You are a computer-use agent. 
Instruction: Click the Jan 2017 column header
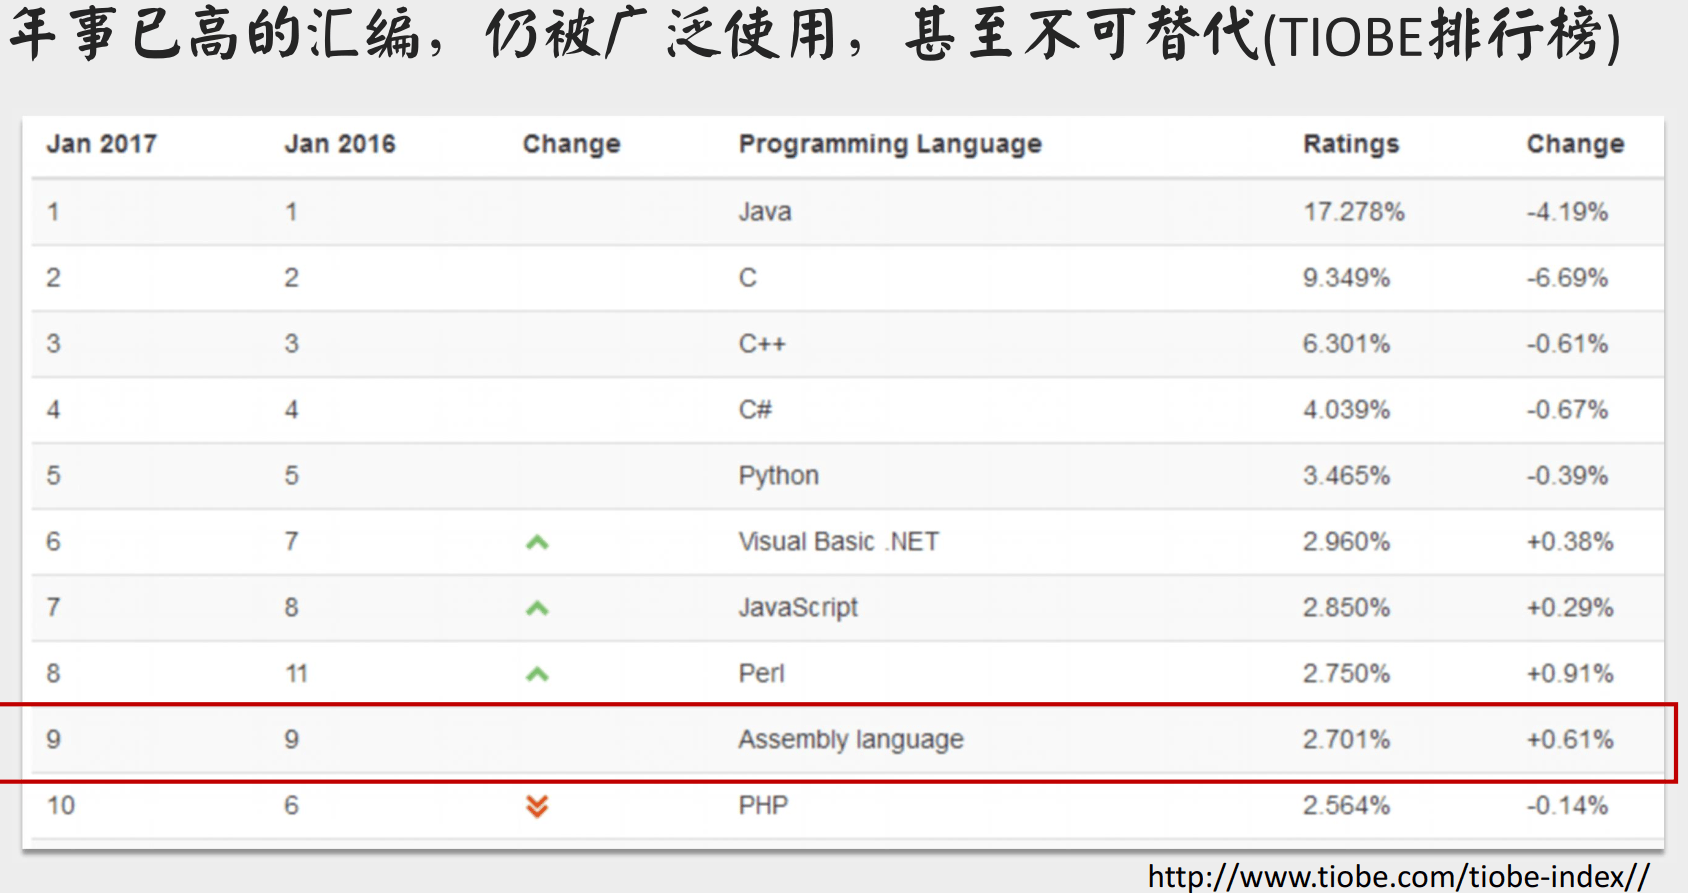pos(101,144)
